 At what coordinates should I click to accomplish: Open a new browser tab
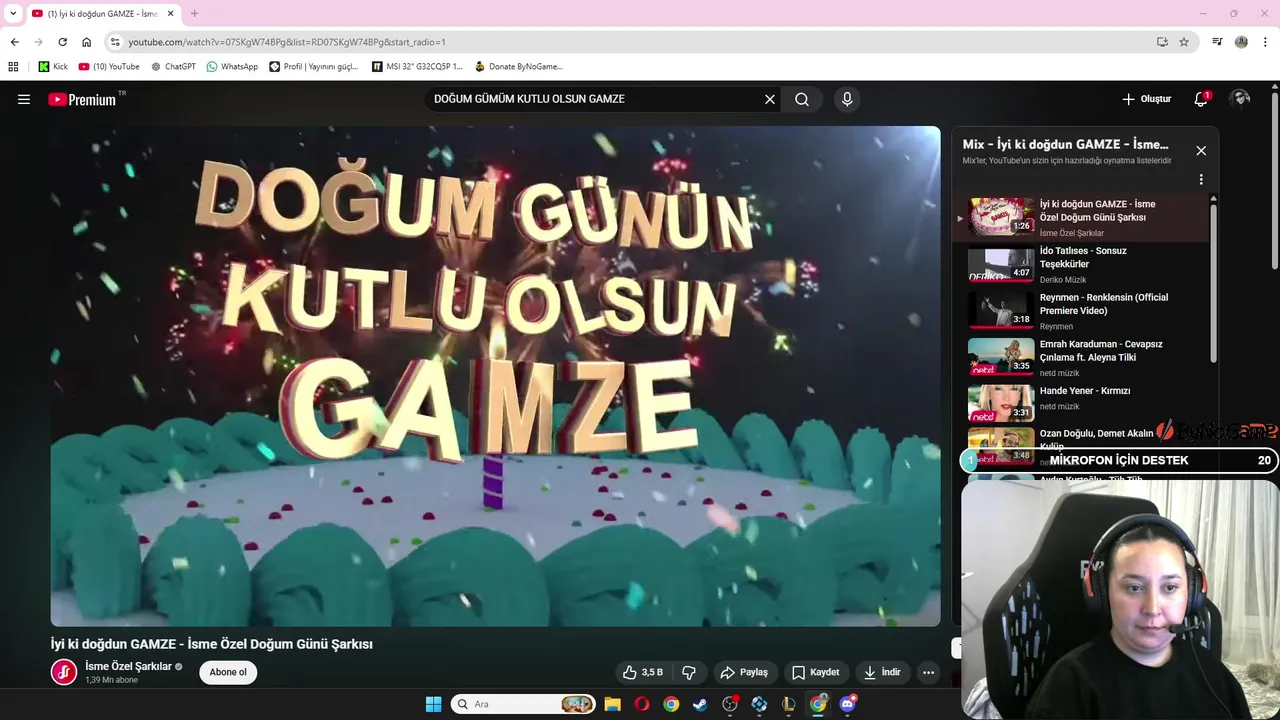(x=194, y=13)
